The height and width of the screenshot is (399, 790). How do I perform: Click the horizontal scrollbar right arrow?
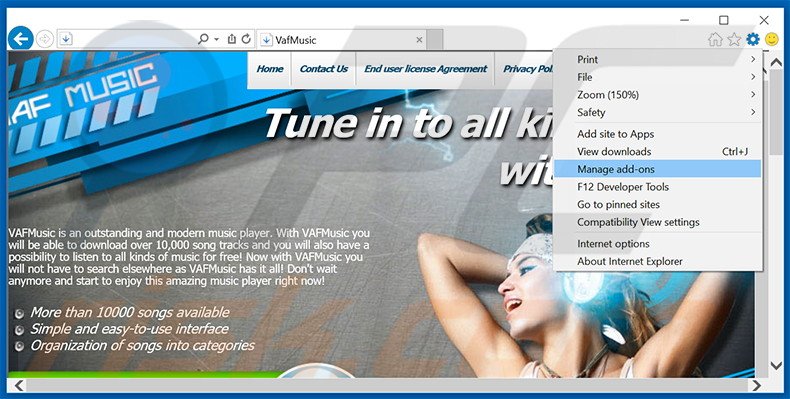[x=756, y=385]
